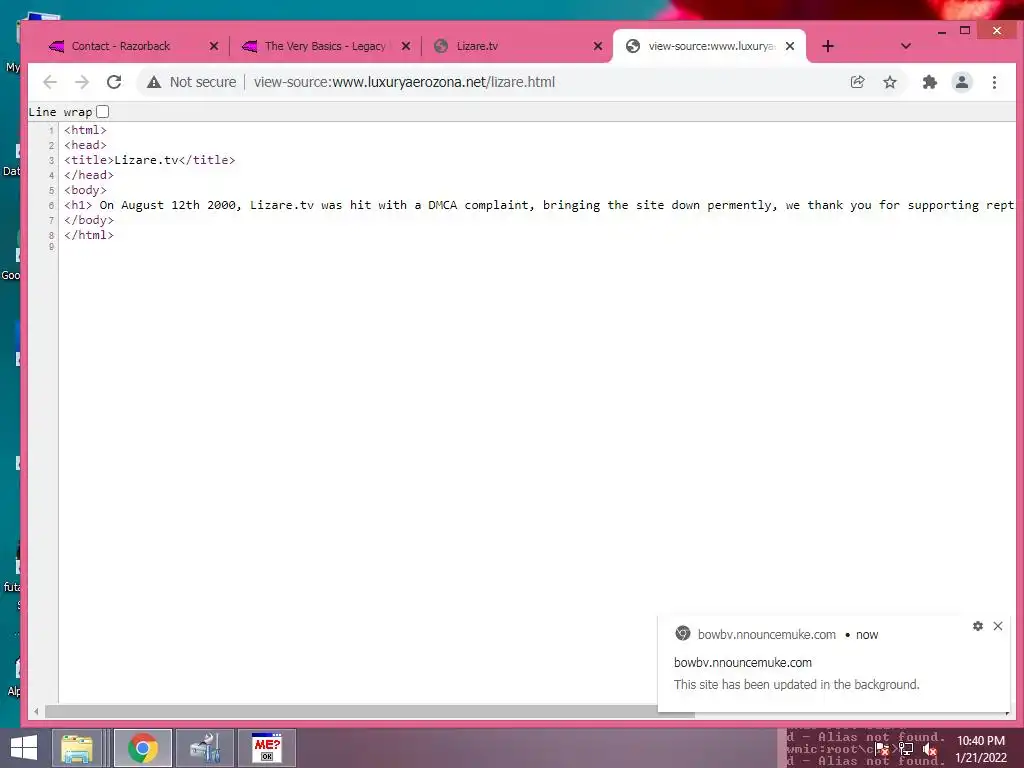Minimize the Chrome window

coord(942,31)
